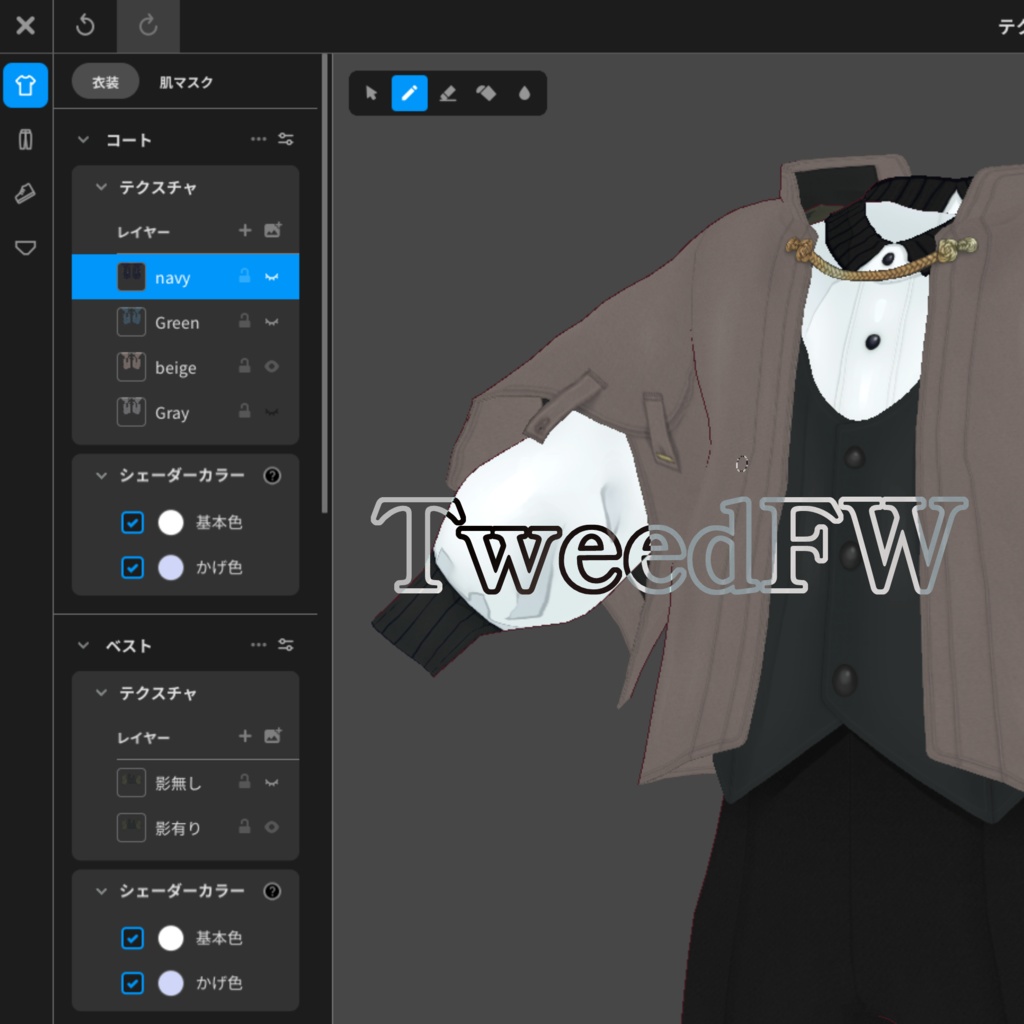Toggle lock on 影無し layer
This screenshot has width=1024, height=1024.
(244, 782)
